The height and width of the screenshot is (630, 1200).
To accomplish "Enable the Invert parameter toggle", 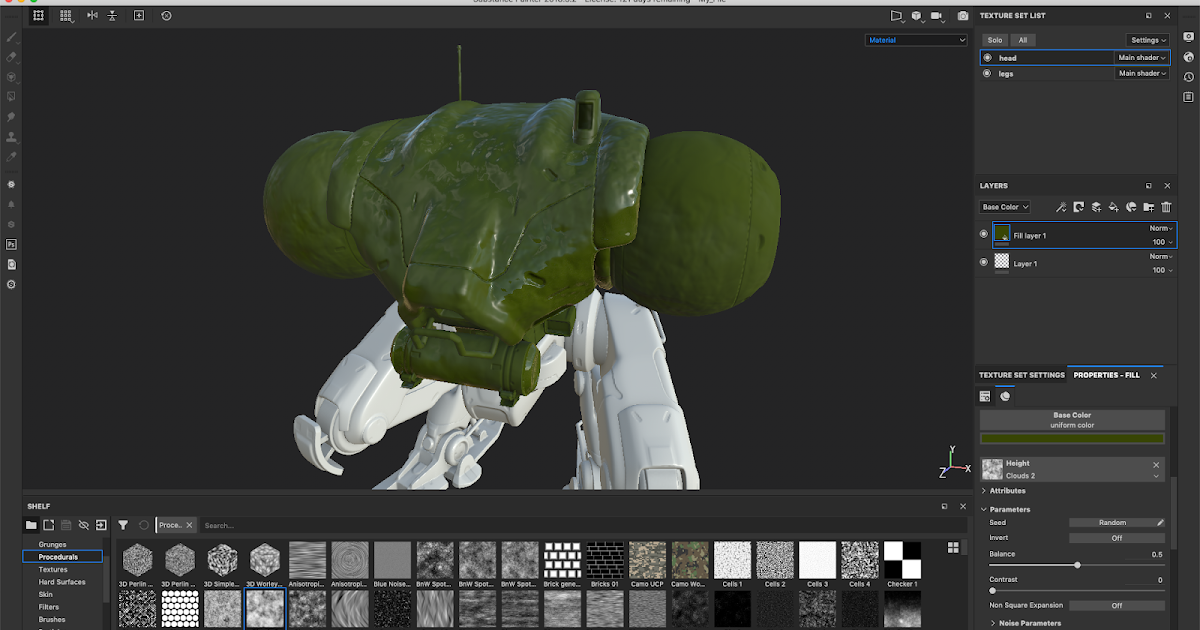I will point(1117,537).
